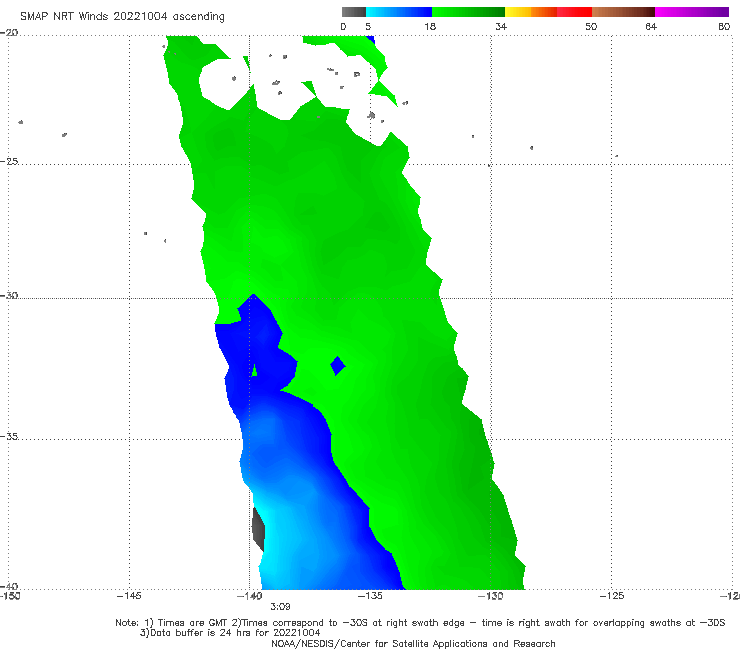The image size is (740, 650).
Task: Click the yellow-red 34-50 colorbar segment
Action: tap(548, 12)
